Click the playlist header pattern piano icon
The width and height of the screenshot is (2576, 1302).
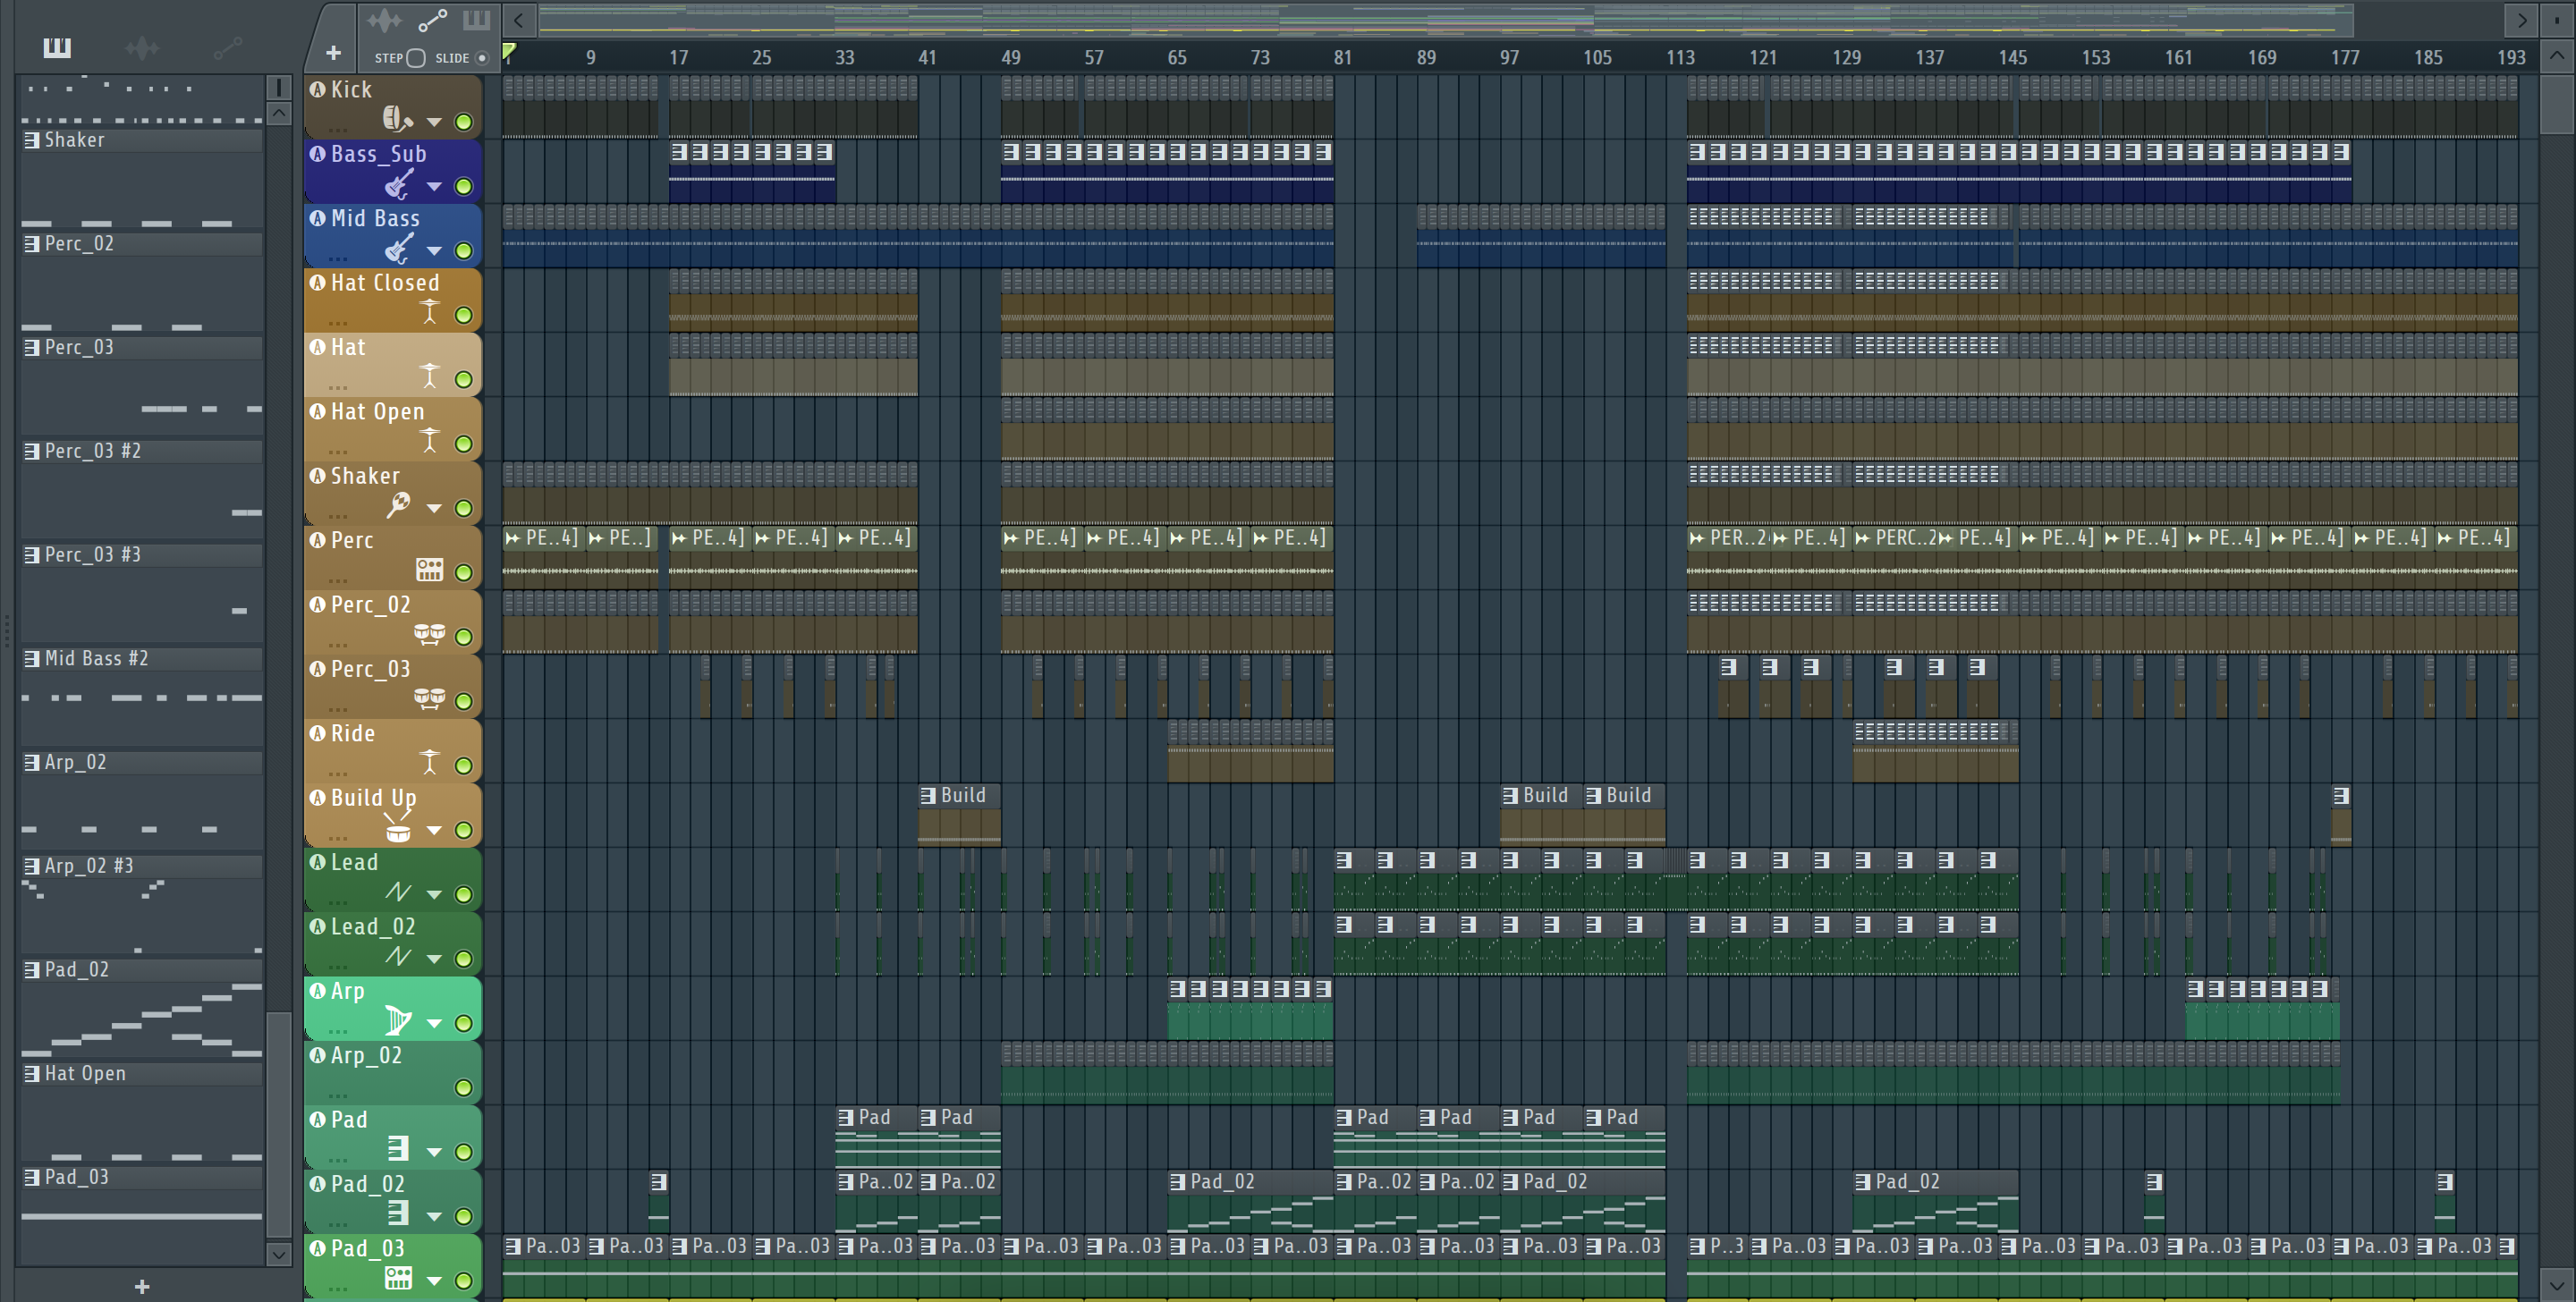coord(476,20)
